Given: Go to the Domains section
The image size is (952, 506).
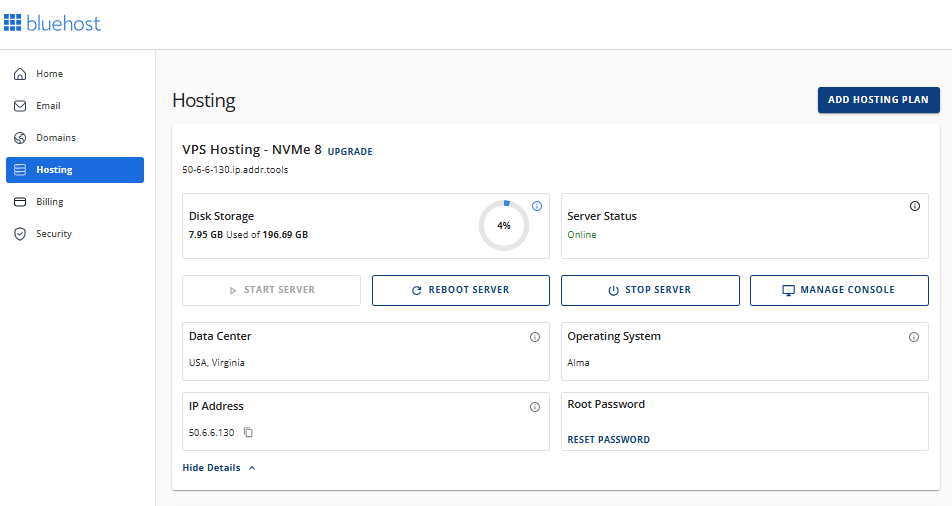Looking at the screenshot, I should (75, 138).
